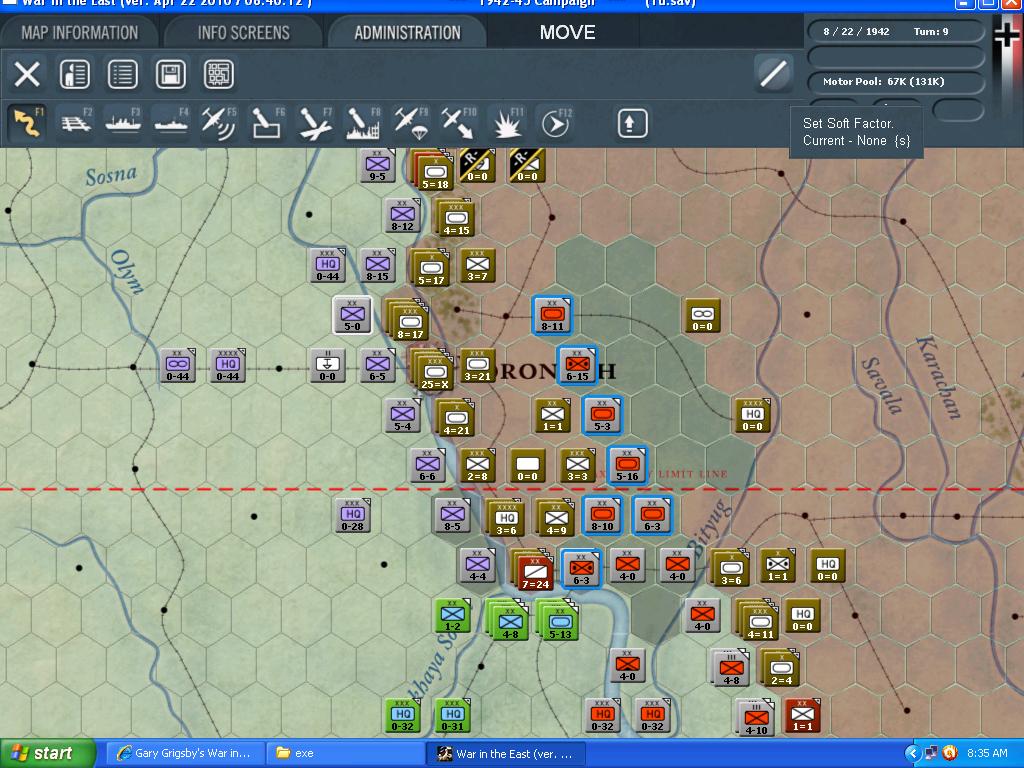Select the red 5-16 panzer unit
1024x768 pixels.
[627, 464]
